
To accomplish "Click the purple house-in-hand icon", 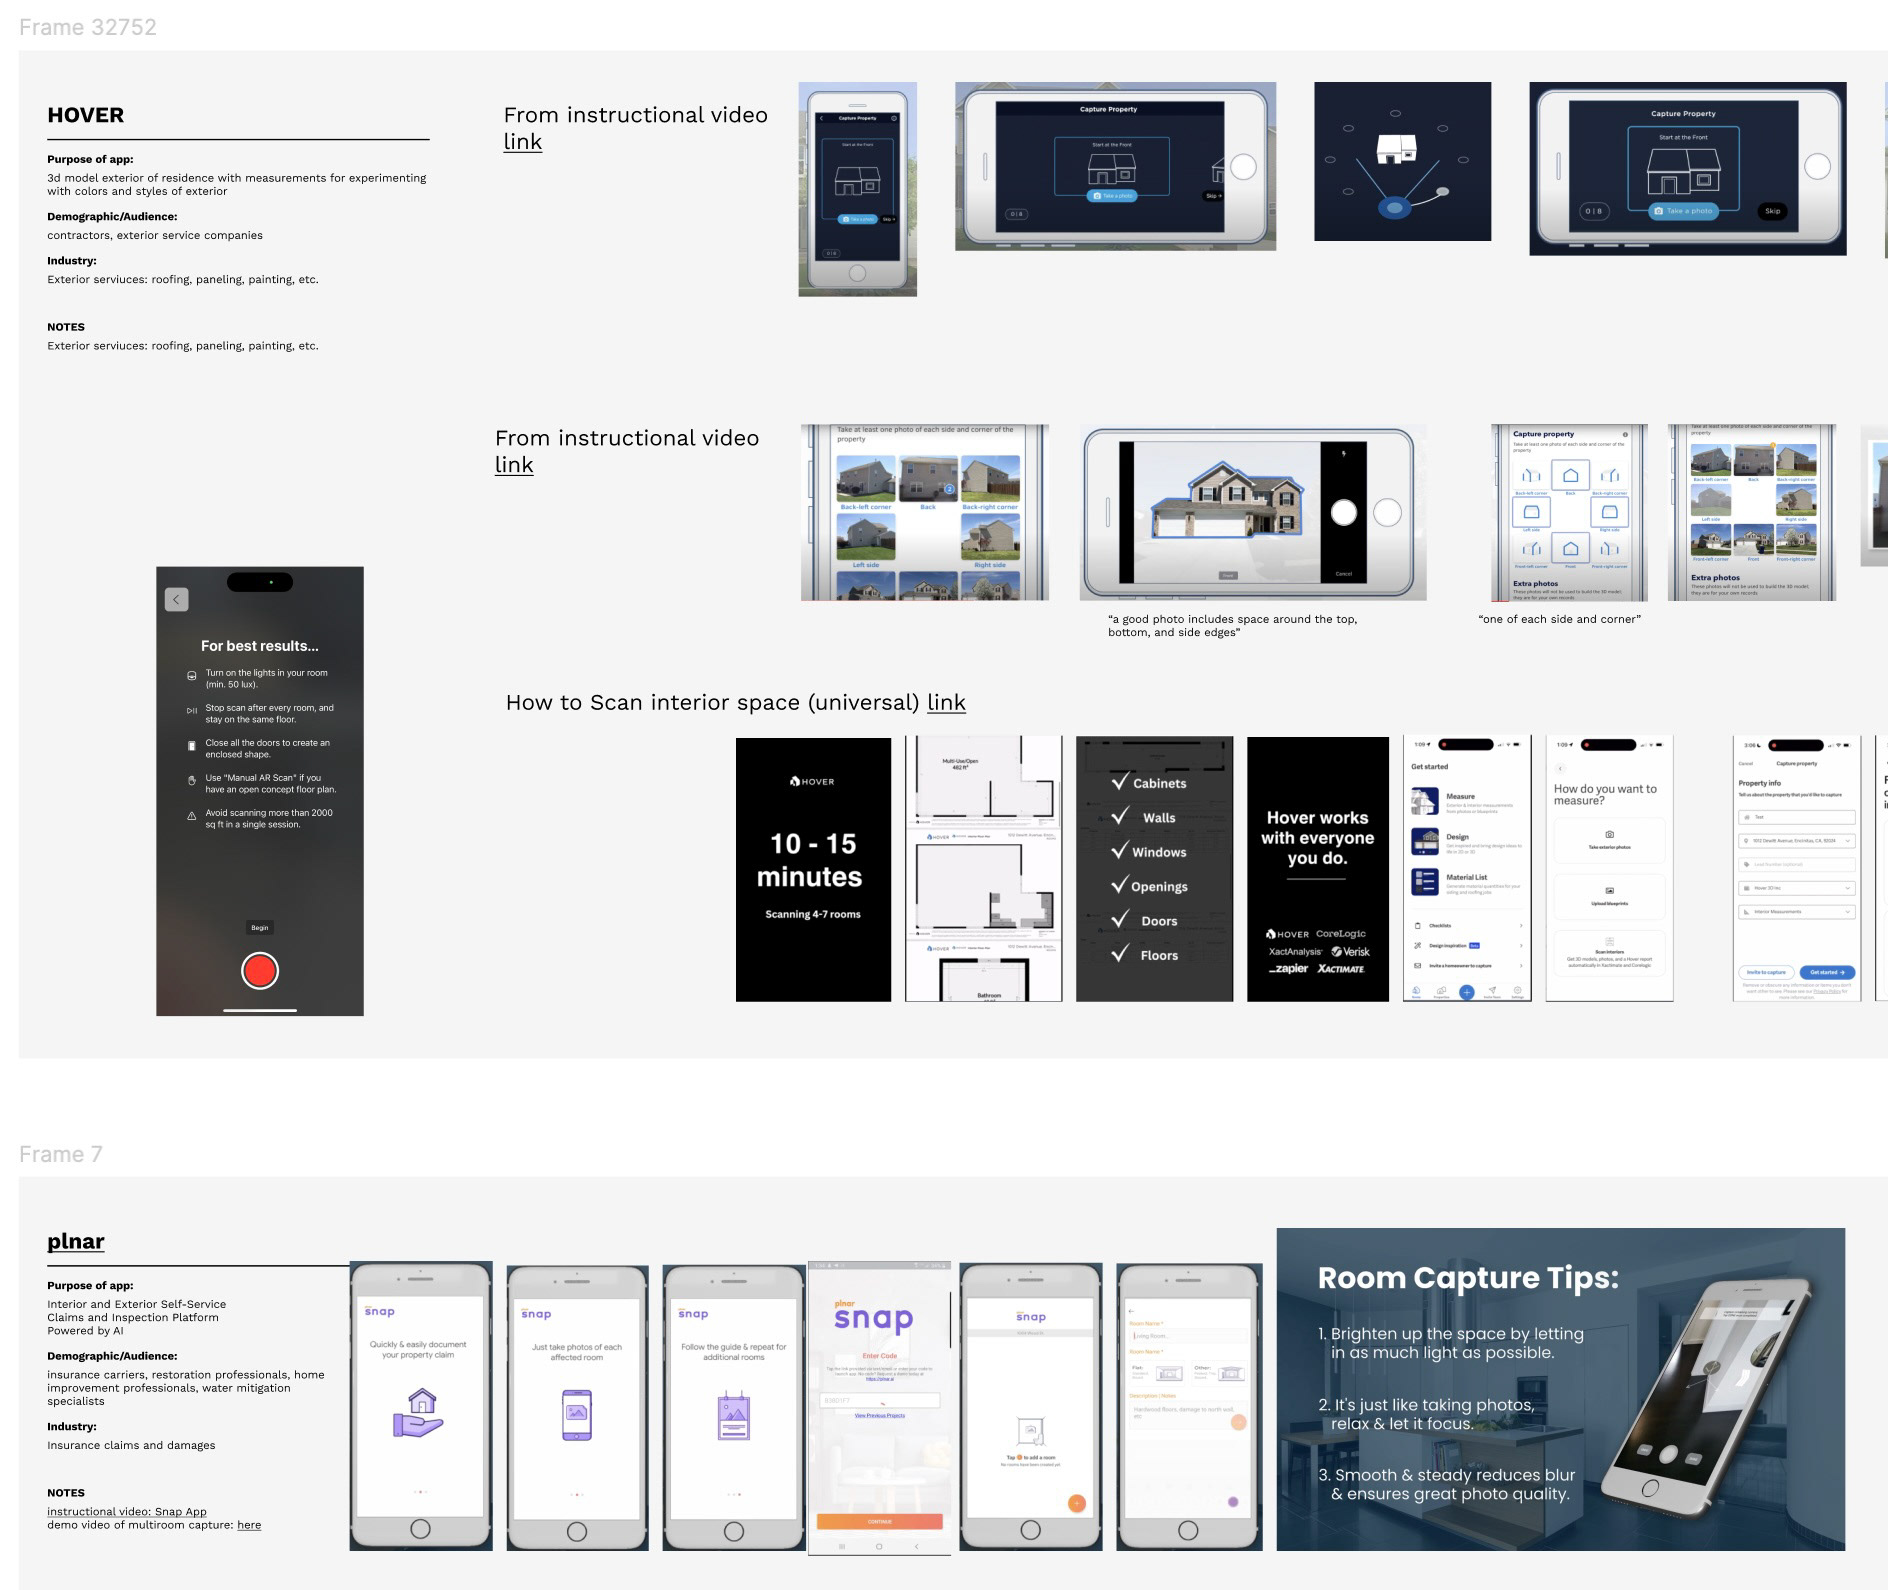I will (419, 1412).
